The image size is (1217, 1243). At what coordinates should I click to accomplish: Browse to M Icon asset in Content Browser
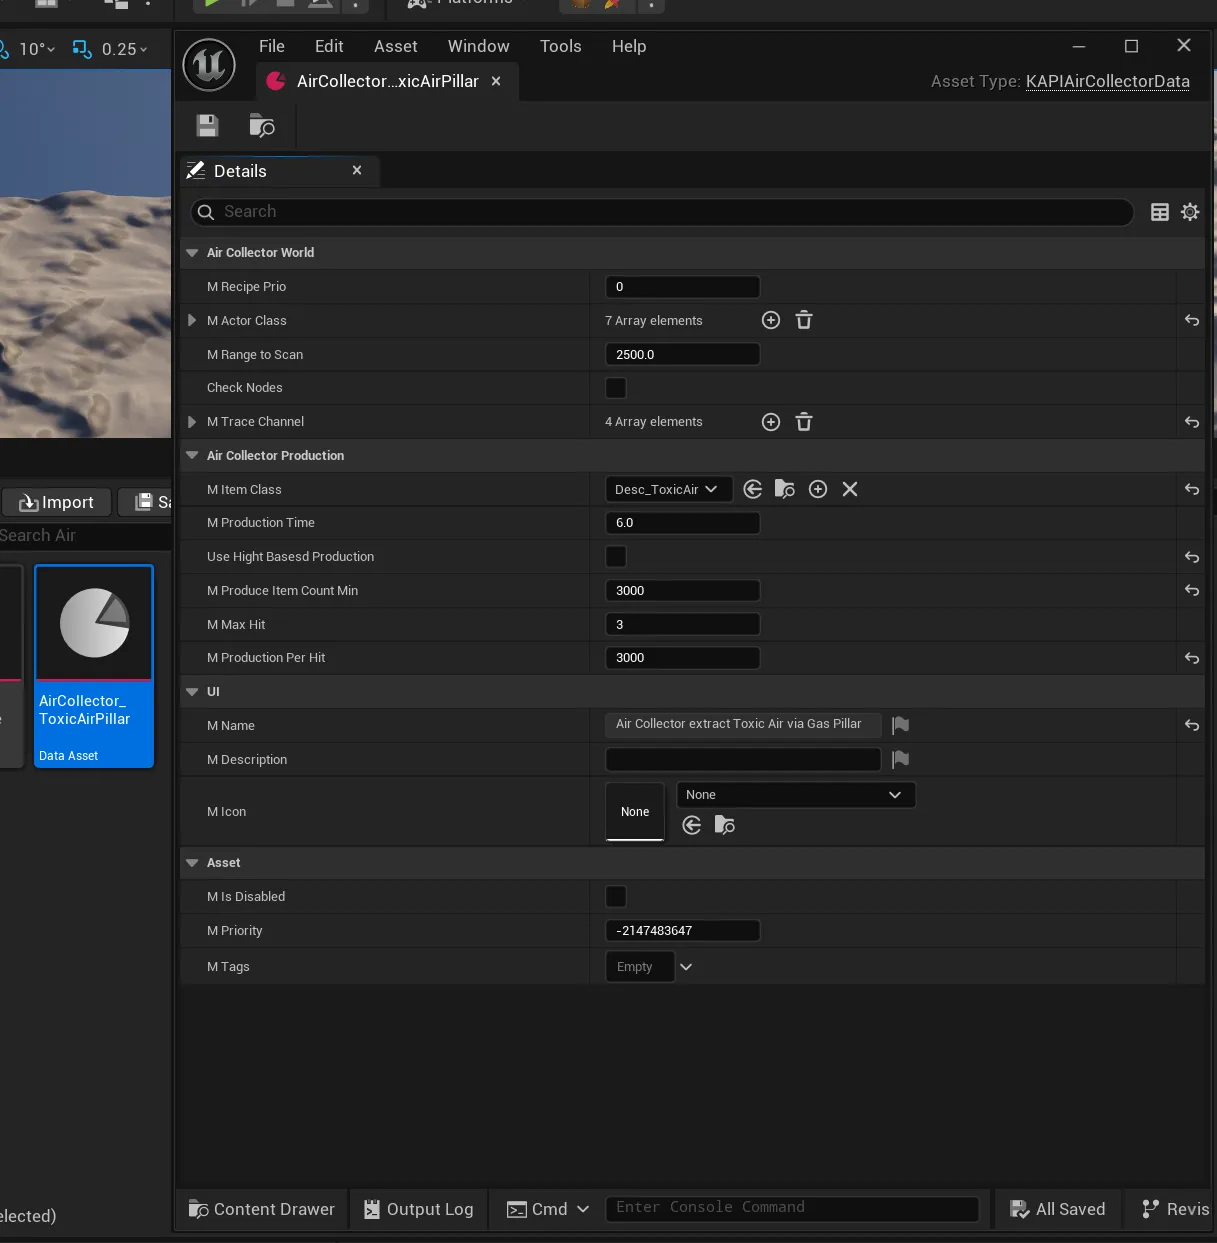coord(725,825)
